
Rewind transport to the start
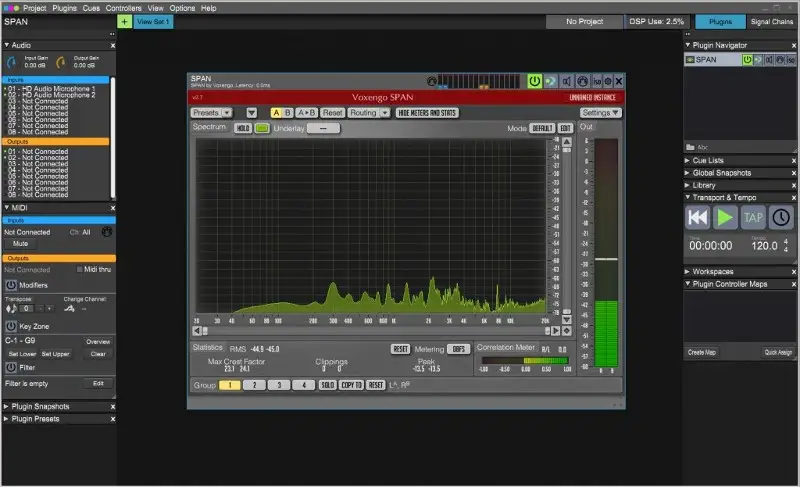(x=697, y=217)
